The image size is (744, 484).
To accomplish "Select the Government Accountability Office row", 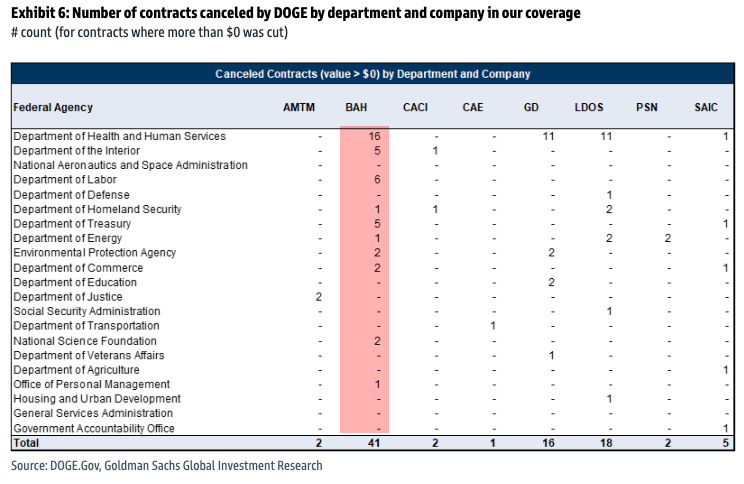I will [x=372, y=428].
